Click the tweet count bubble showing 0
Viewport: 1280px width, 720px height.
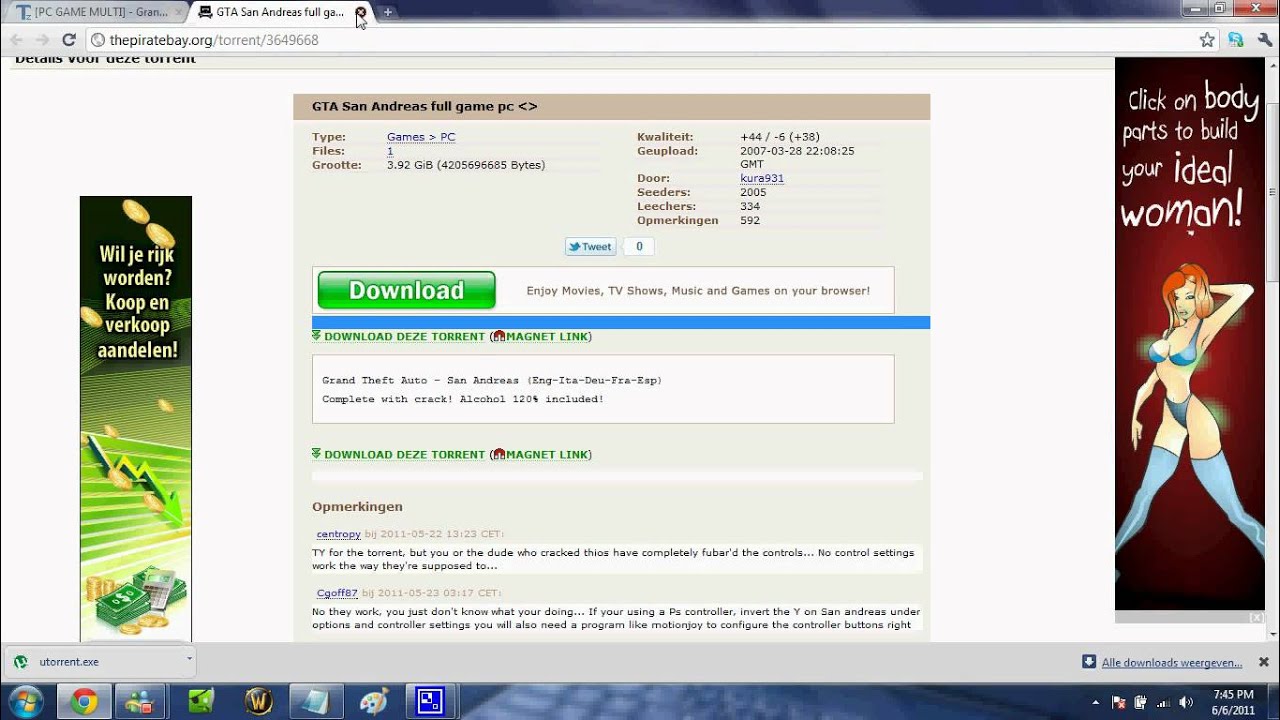click(x=639, y=246)
